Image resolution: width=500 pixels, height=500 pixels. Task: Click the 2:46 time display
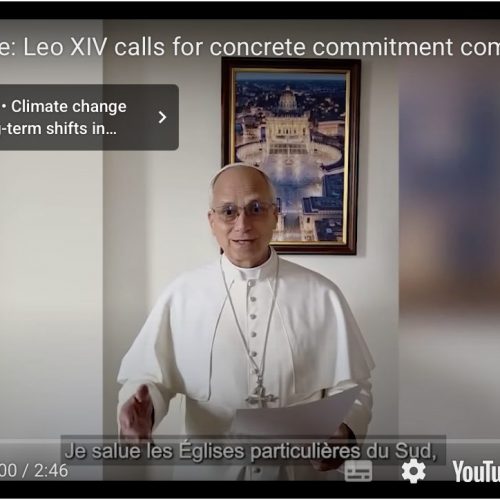coord(51,471)
